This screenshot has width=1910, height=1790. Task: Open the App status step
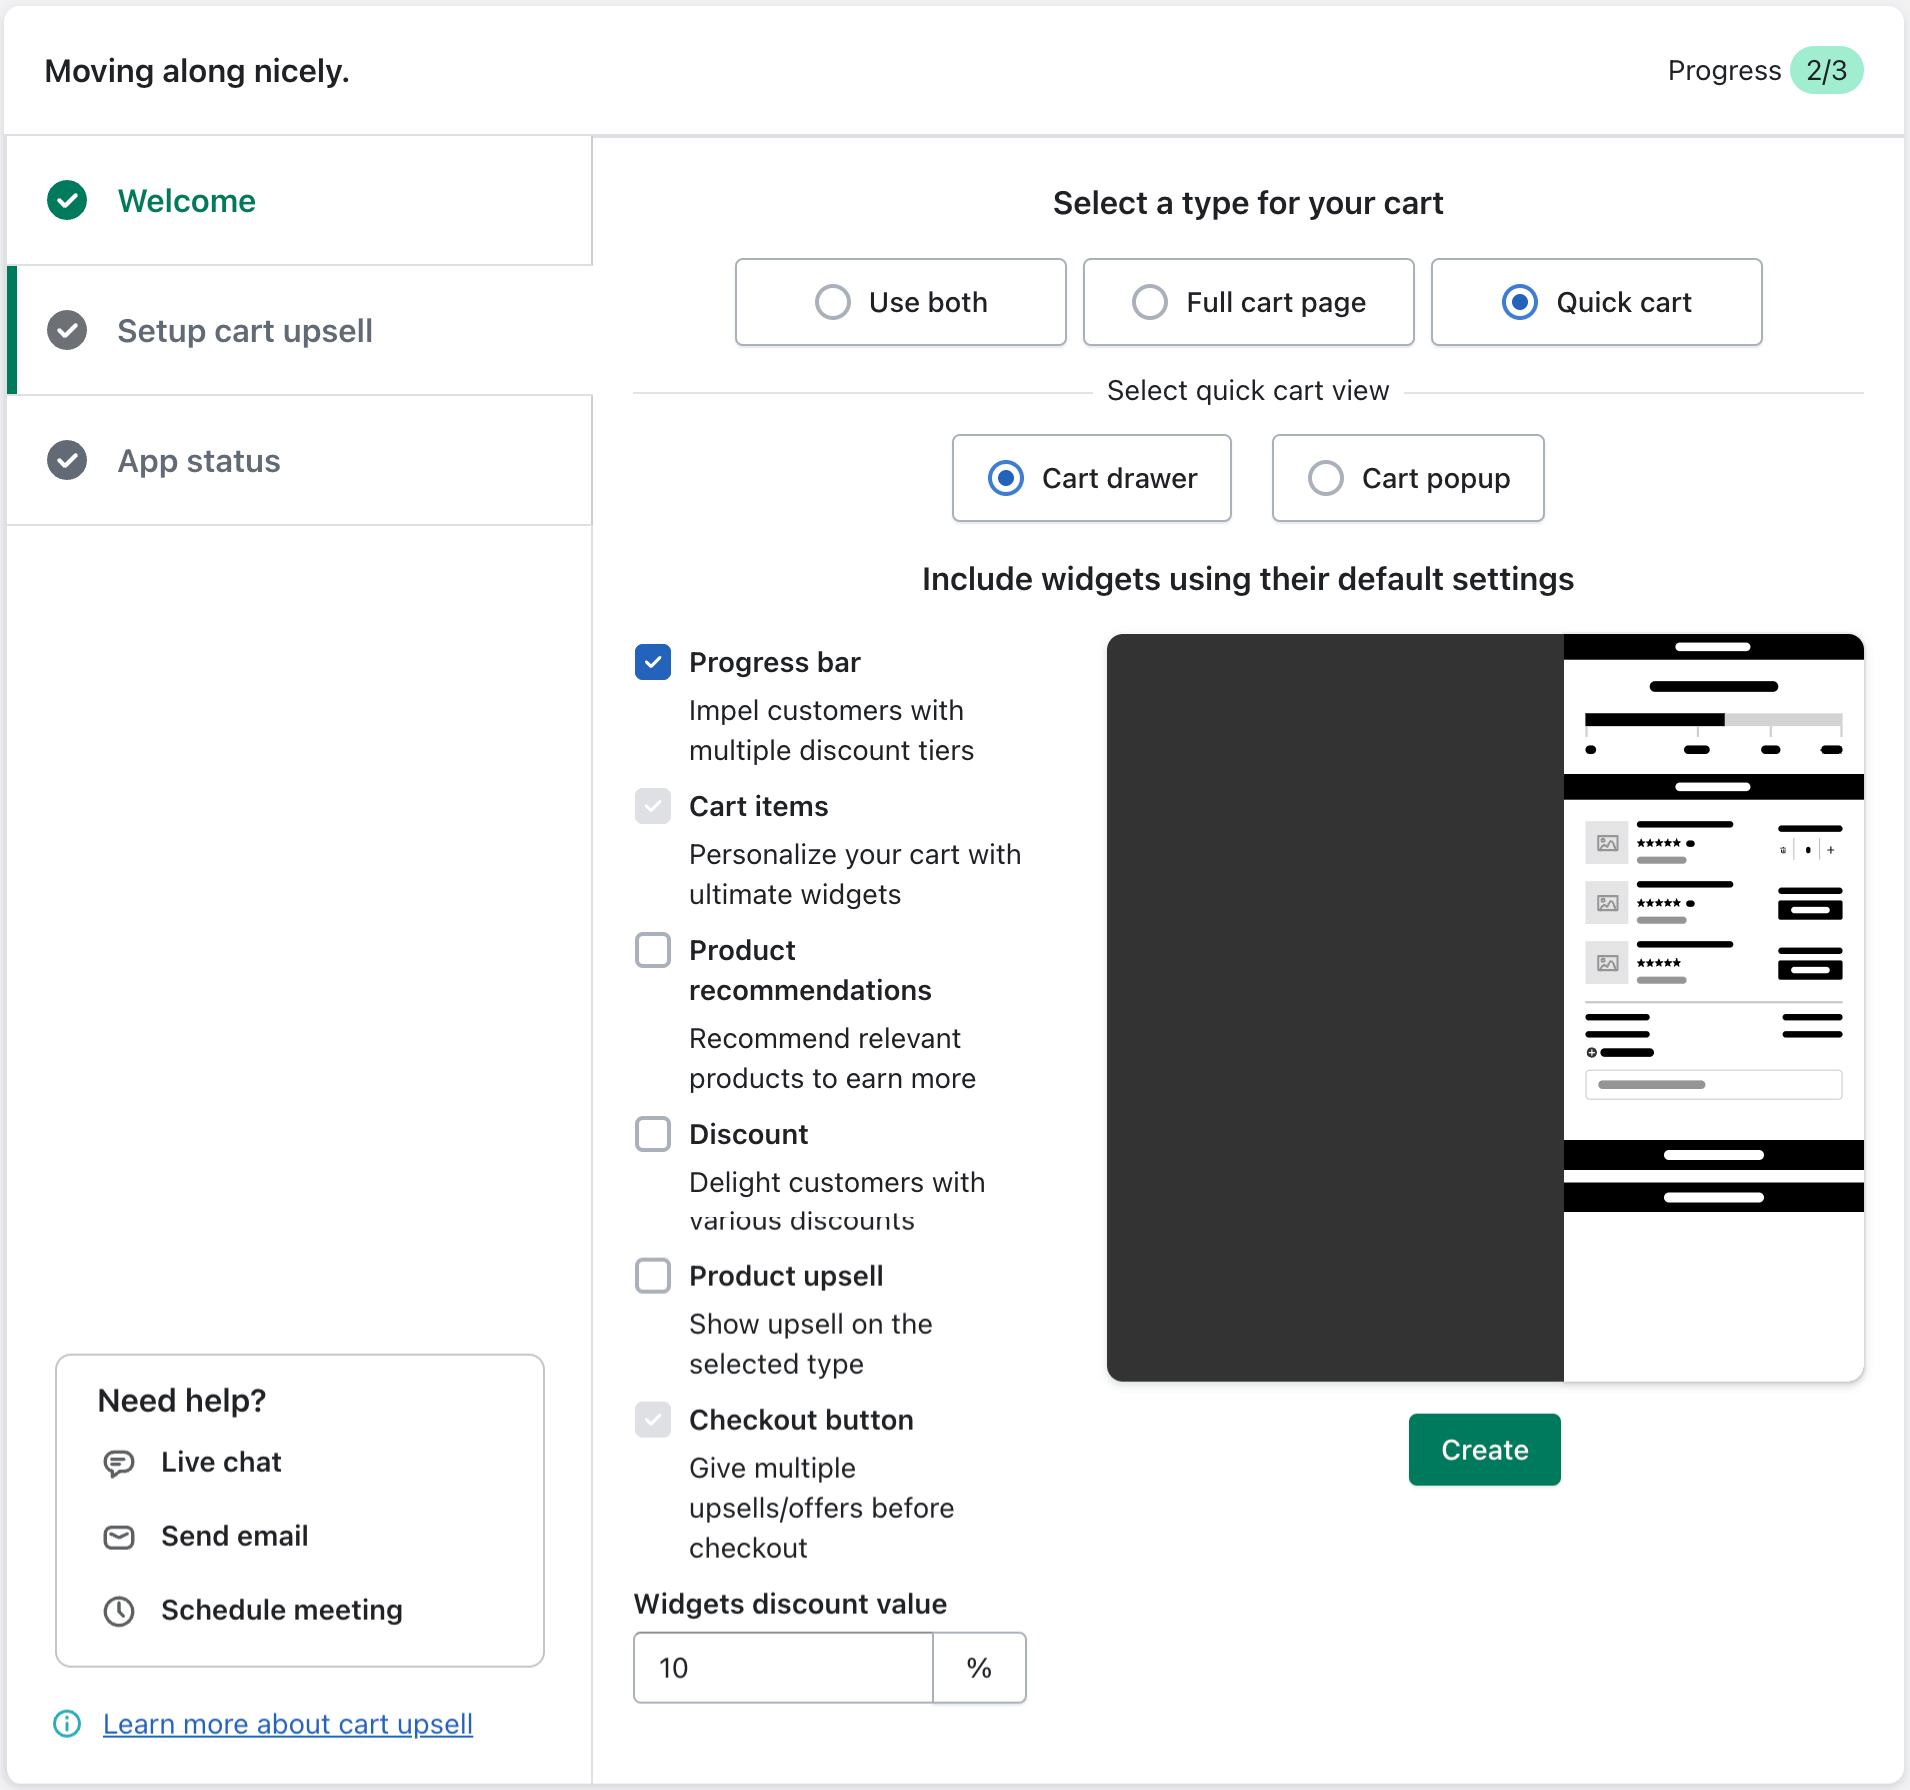pyautogui.click(x=300, y=461)
